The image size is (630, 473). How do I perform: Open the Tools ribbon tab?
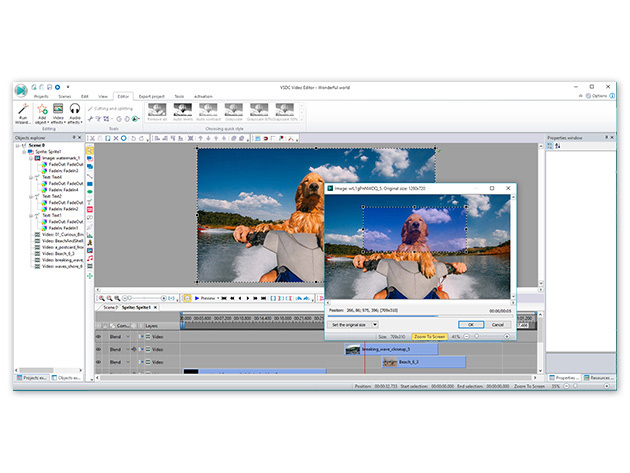[x=179, y=96]
